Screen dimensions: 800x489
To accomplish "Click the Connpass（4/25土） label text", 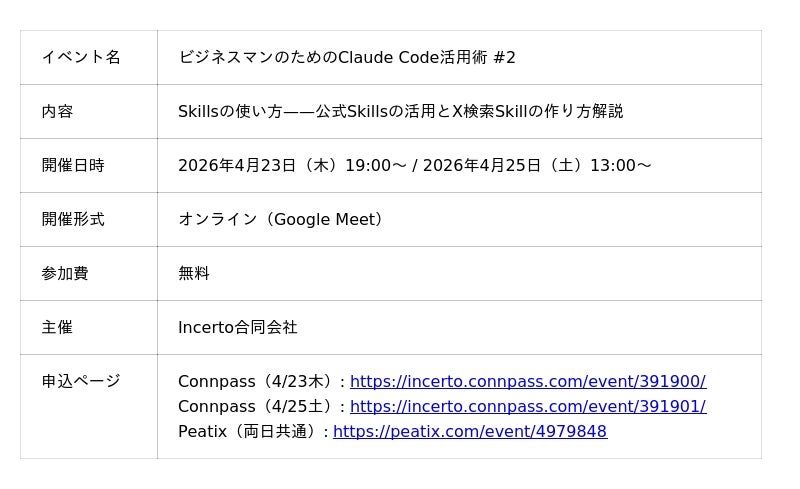I will [258, 406].
